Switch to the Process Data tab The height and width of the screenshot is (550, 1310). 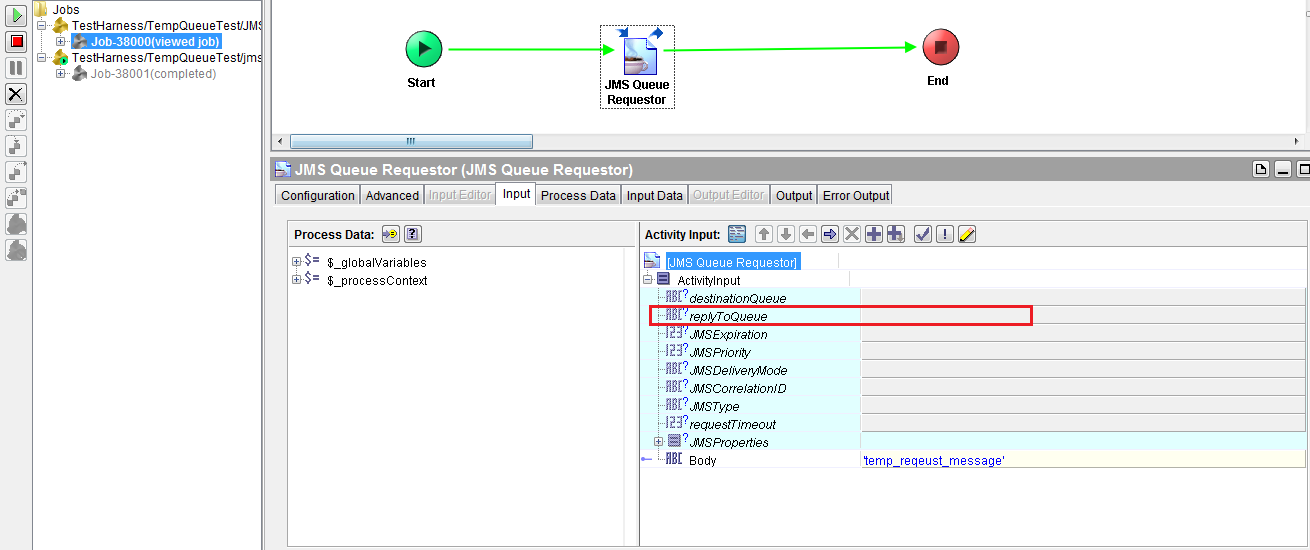(x=578, y=195)
